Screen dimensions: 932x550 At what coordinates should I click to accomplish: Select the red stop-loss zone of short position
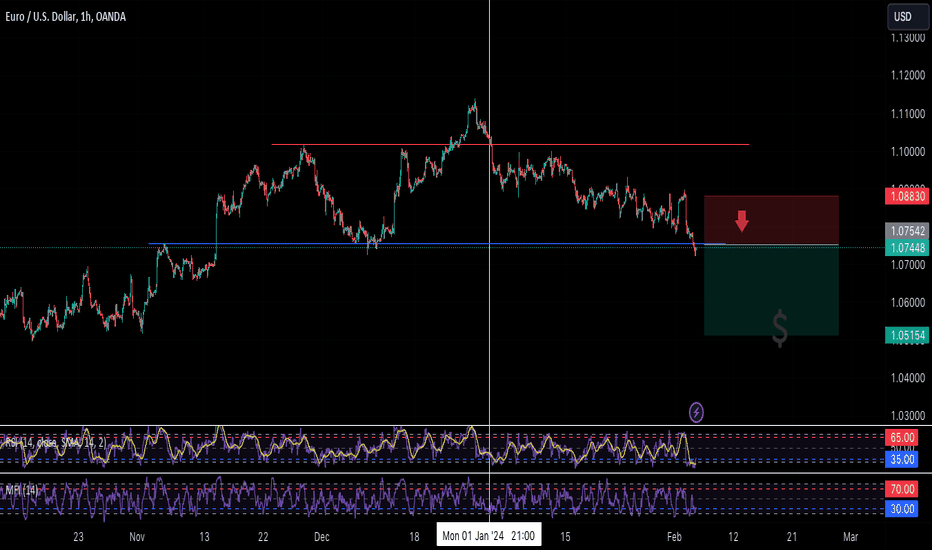tap(771, 219)
